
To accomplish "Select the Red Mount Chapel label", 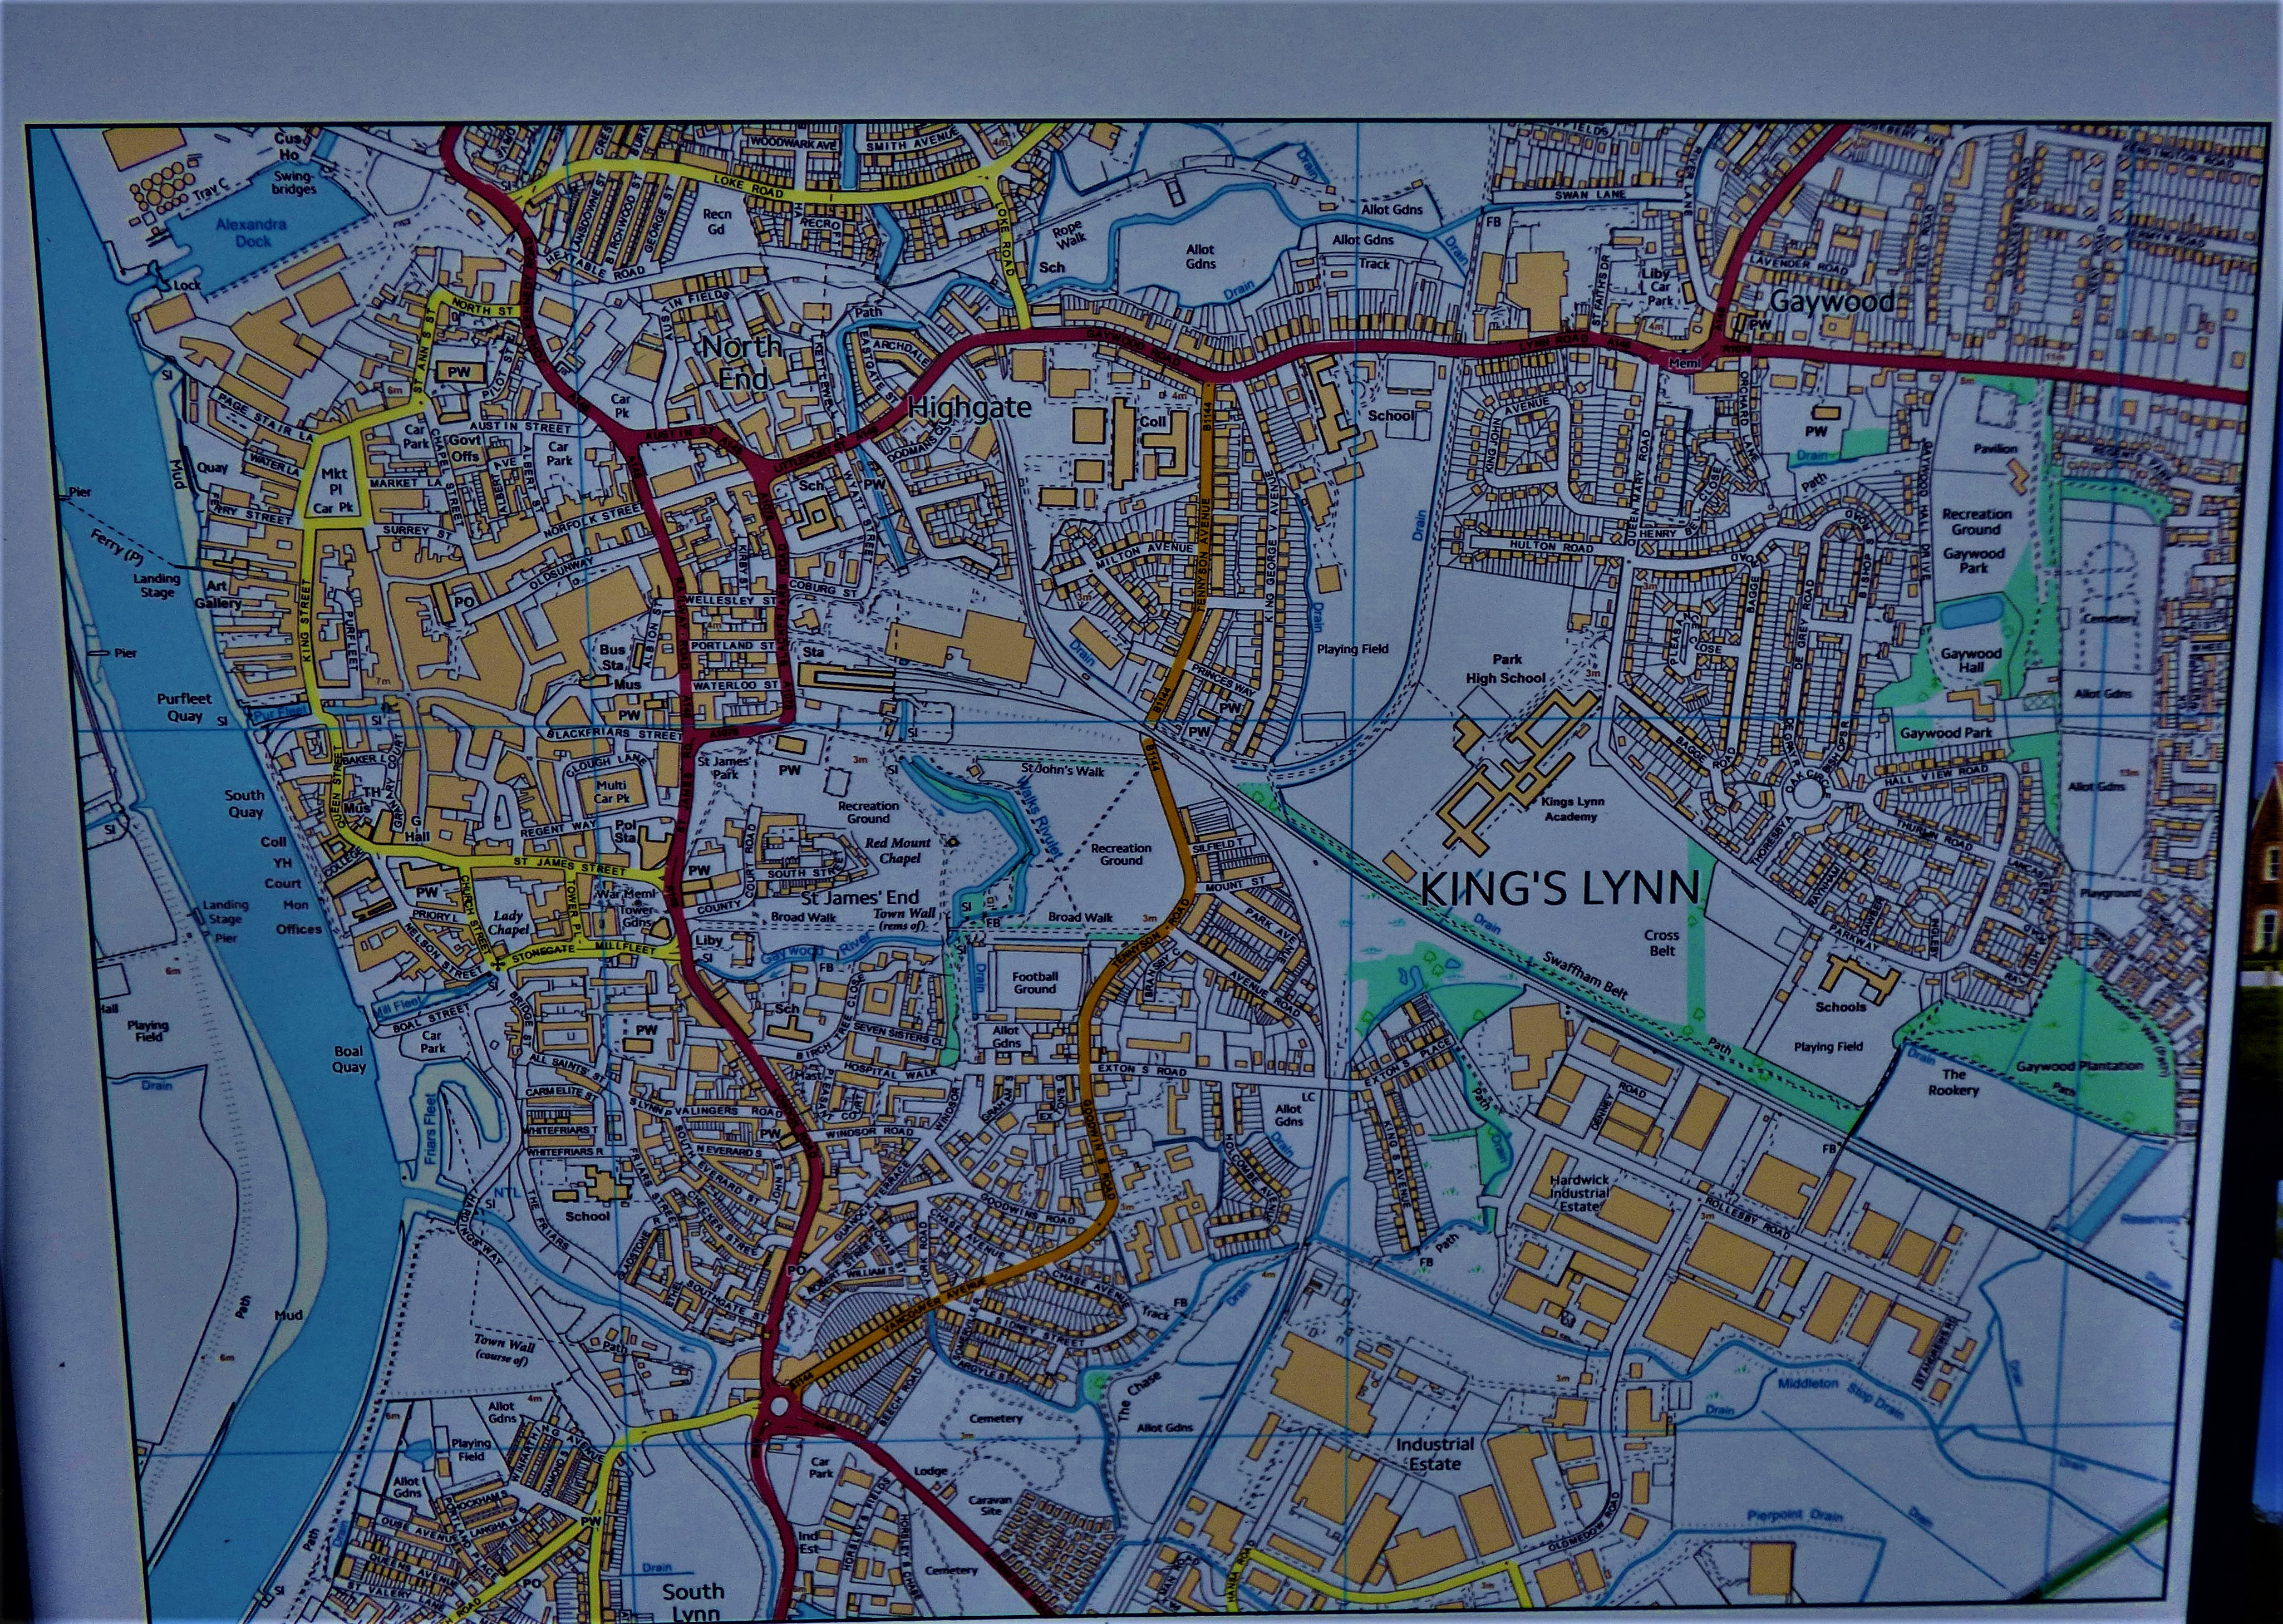I will (x=898, y=850).
